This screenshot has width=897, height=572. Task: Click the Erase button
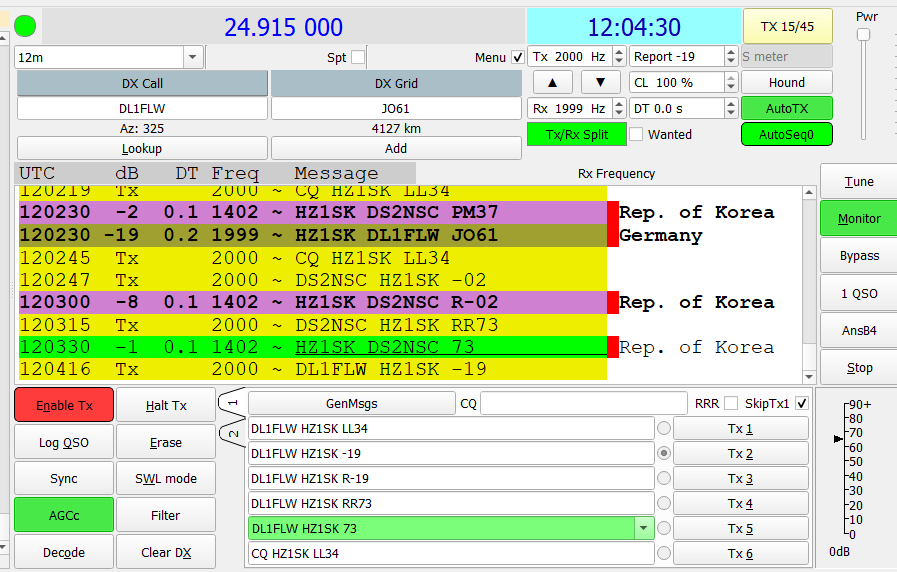[166, 442]
